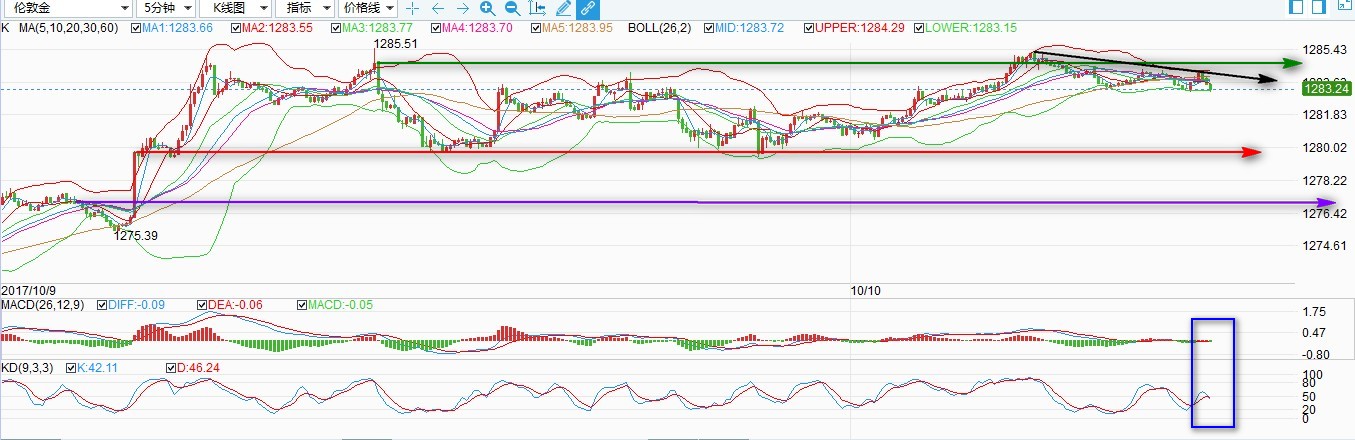Viewport: 1355px width, 440px height.
Task: Click the crosshair cursor tool icon
Action: pyautogui.click(x=412, y=8)
